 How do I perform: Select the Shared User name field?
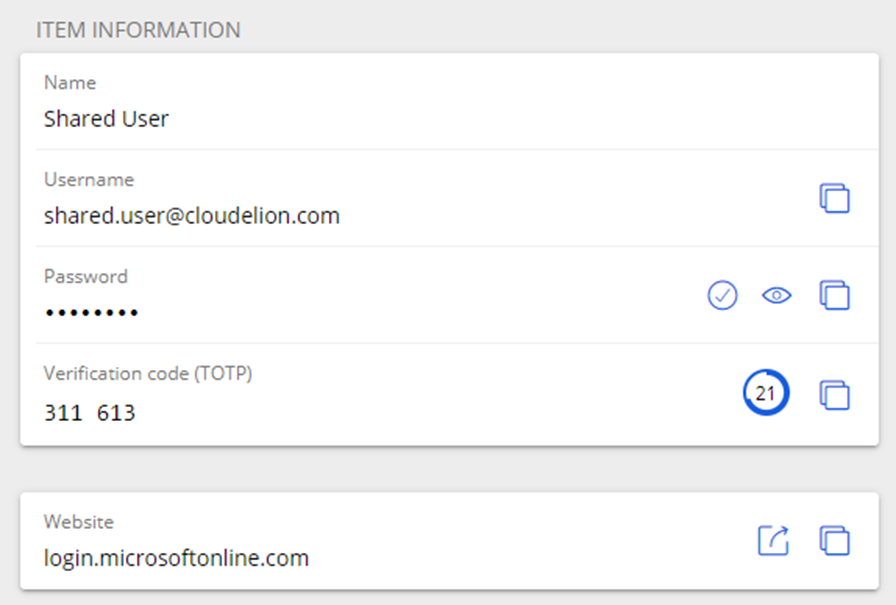click(x=449, y=102)
